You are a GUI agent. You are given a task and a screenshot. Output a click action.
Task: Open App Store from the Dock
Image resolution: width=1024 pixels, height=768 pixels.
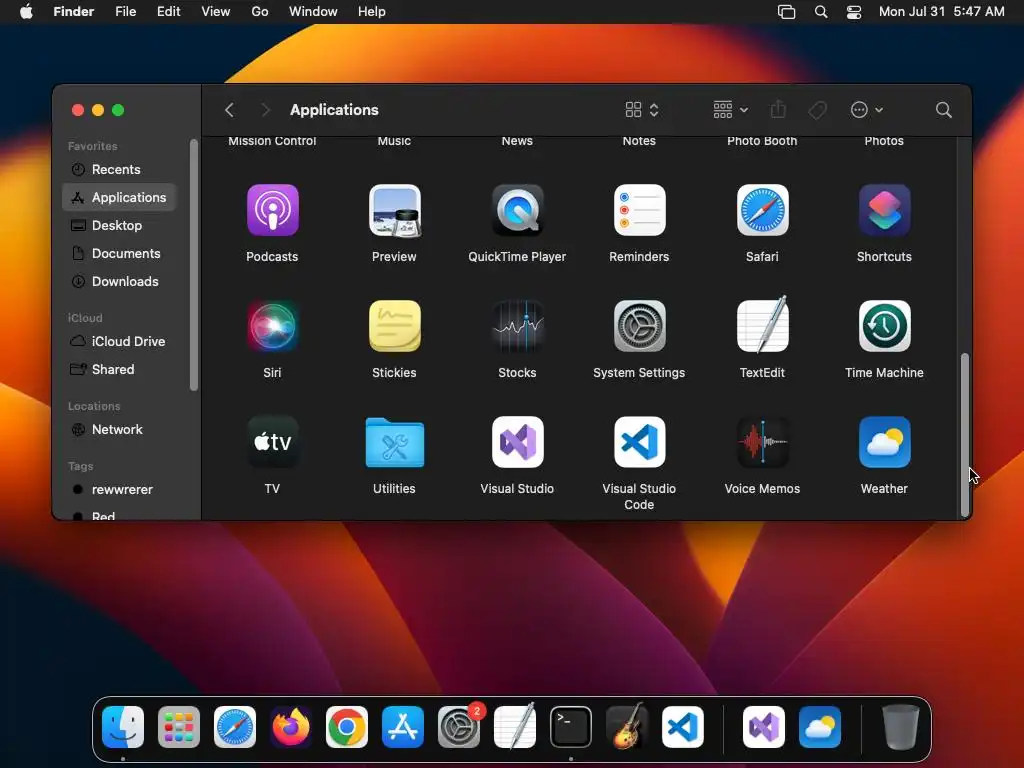(x=403, y=727)
